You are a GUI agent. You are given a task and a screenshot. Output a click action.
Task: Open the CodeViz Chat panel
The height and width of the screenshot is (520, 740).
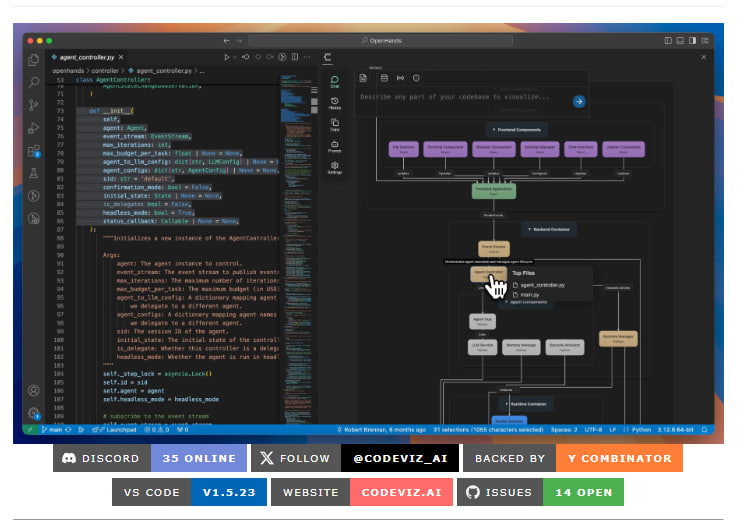click(335, 81)
